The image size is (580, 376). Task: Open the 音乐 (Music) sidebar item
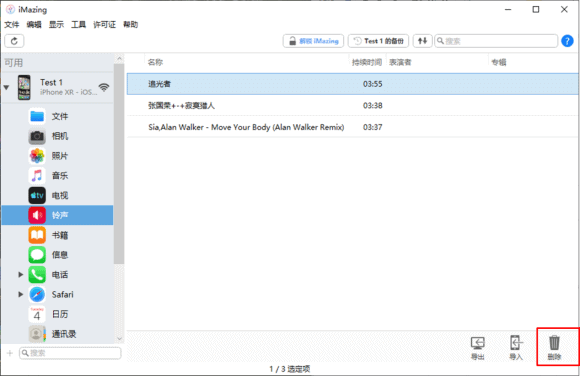point(57,176)
